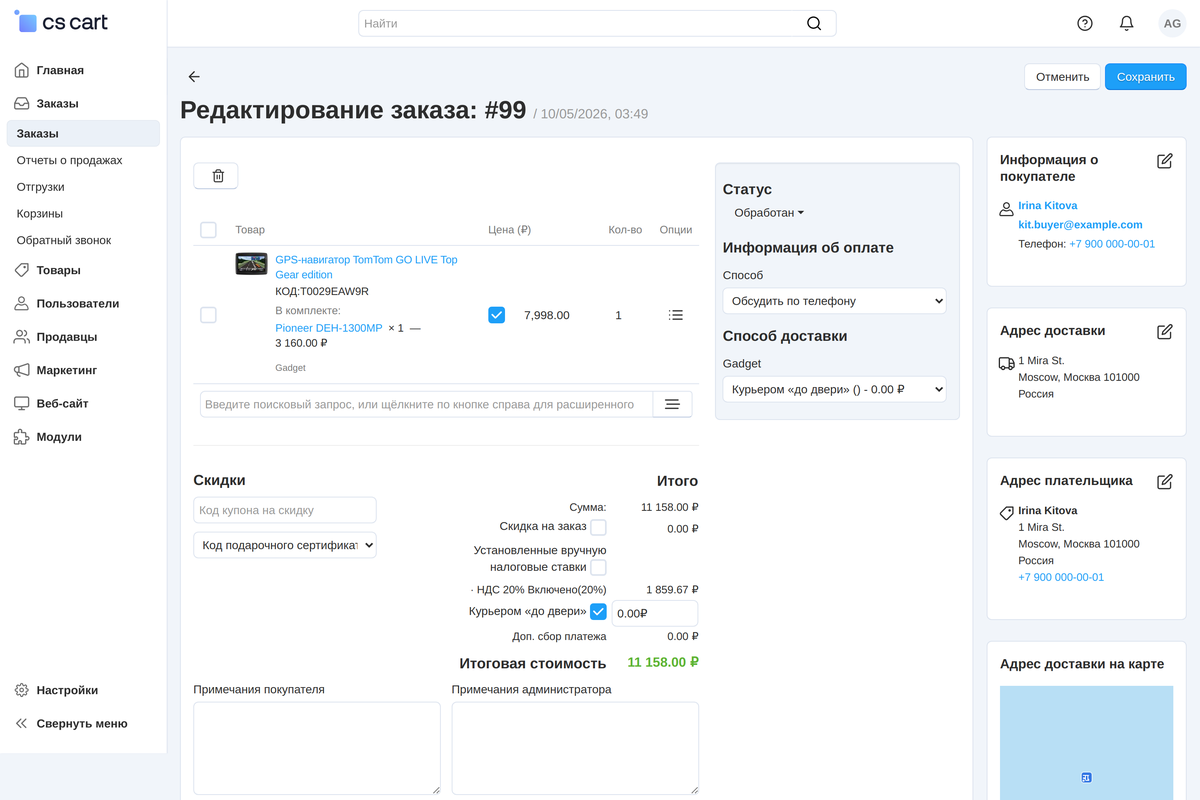
Task: Edit the shipping address pencil icon
Action: click(1164, 331)
